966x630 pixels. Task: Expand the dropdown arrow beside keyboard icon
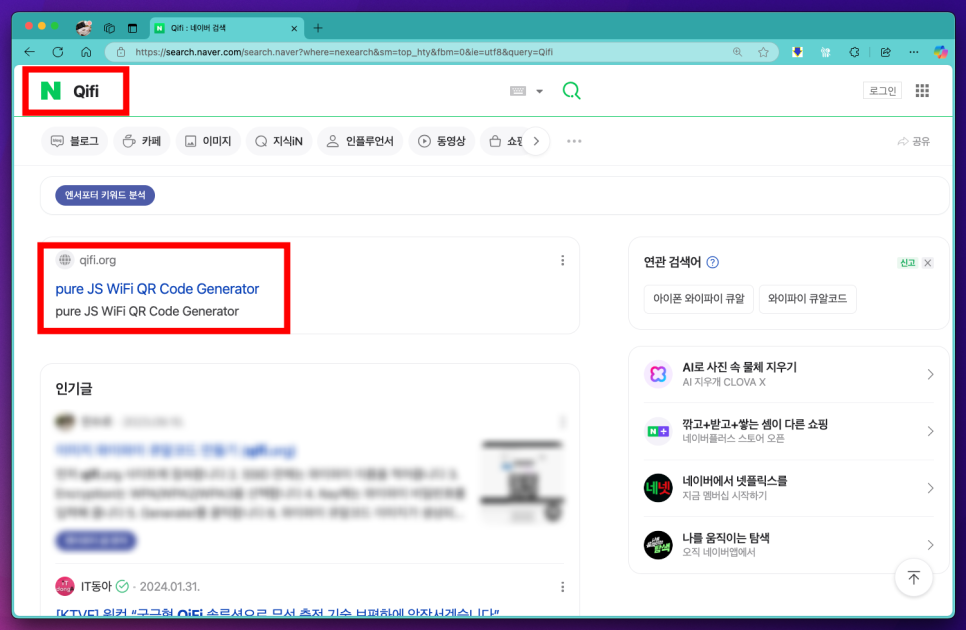click(539, 91)
